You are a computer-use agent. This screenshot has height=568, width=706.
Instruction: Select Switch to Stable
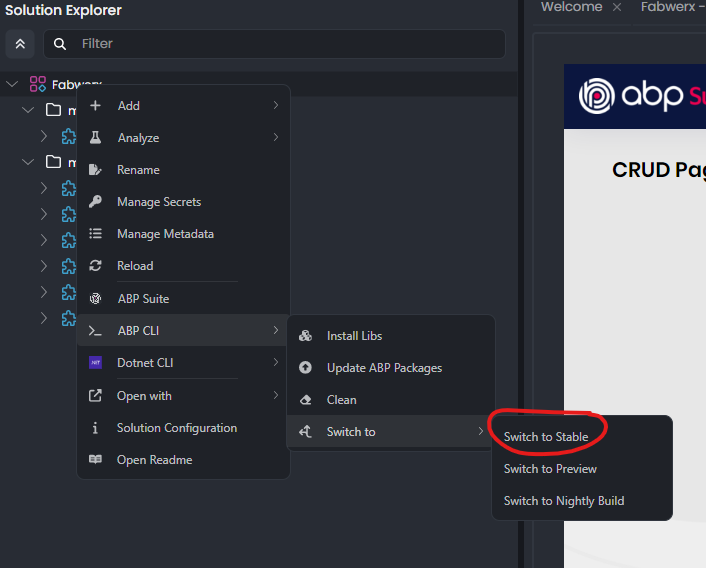(x=545, y=437)
